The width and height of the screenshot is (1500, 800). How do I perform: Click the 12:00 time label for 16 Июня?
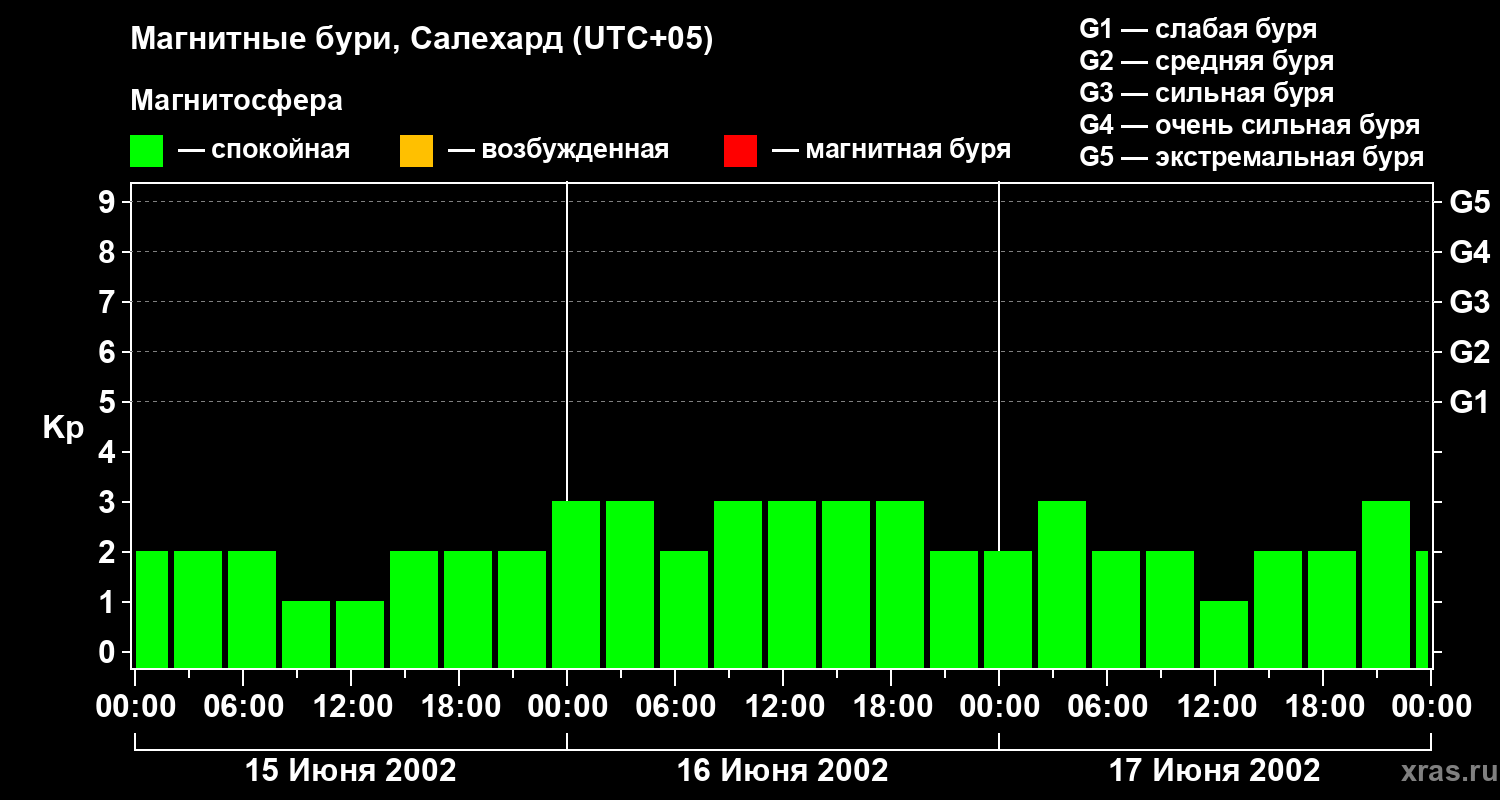(x=783, y=707)
